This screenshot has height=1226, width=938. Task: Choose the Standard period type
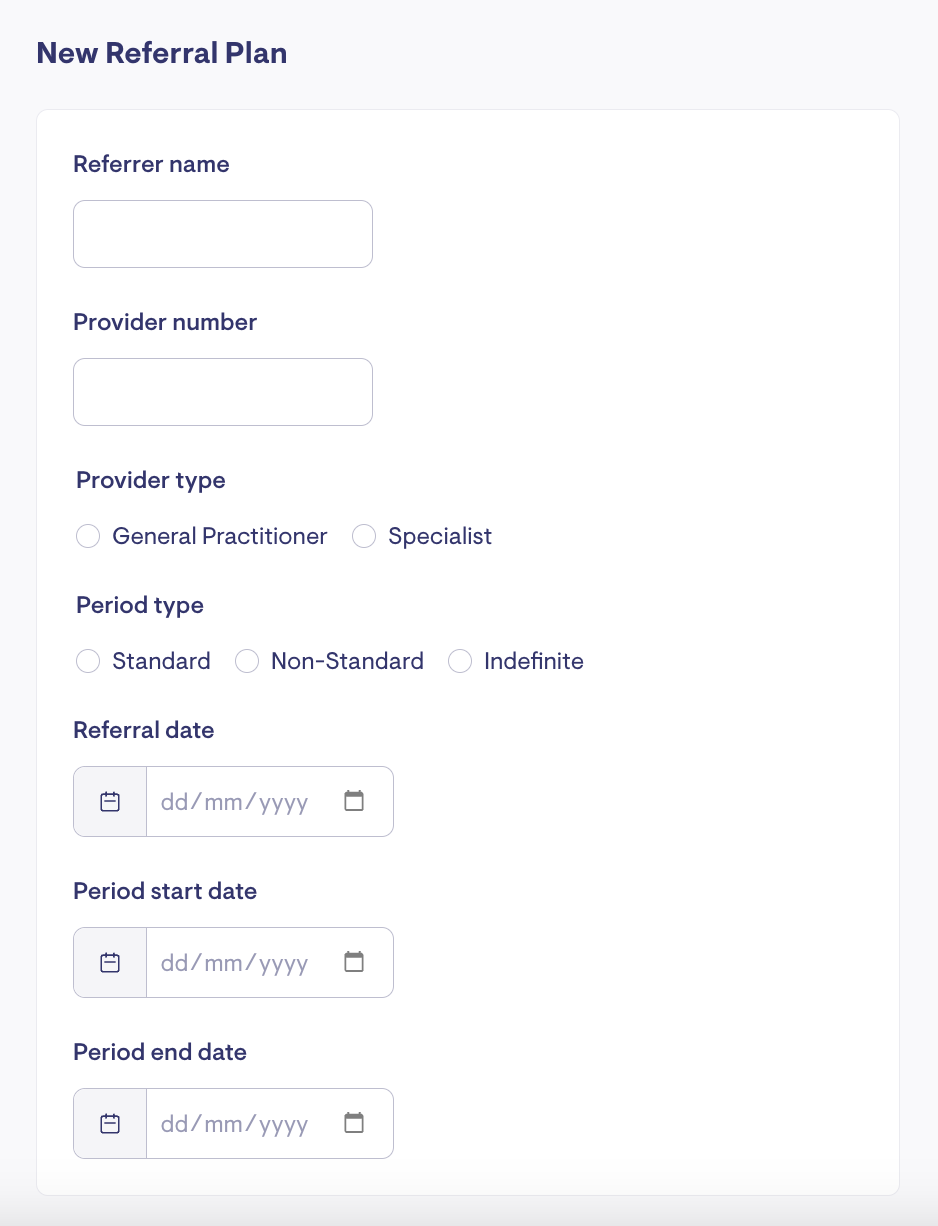[x=88, y=662]
